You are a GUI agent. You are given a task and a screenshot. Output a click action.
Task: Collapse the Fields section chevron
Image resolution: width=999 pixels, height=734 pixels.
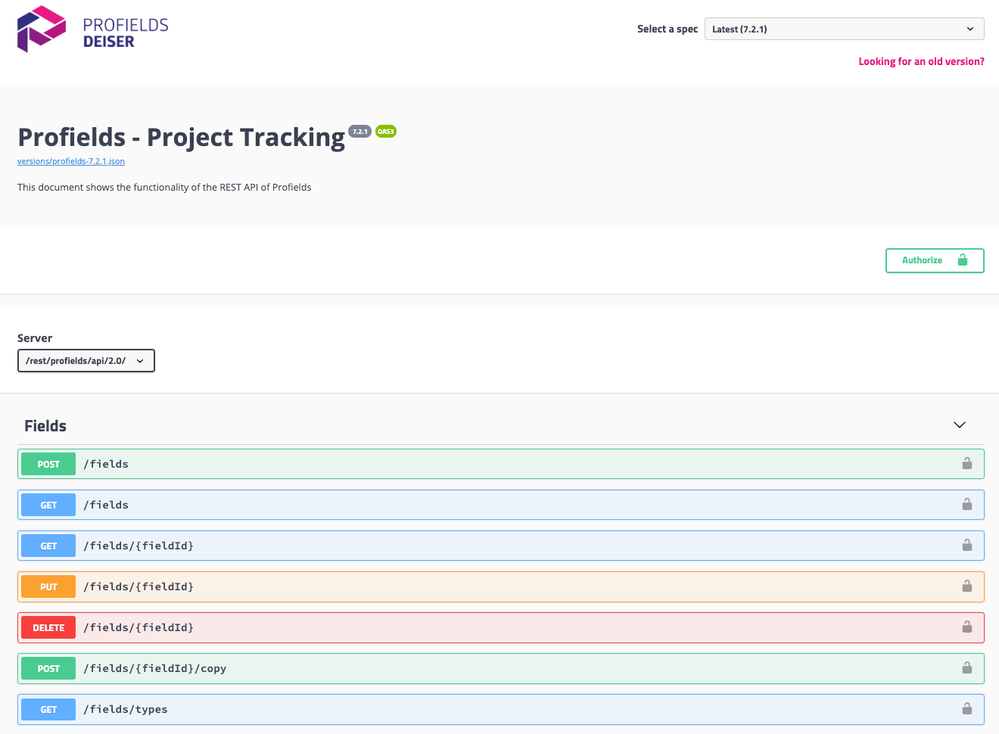pyautogui.click(x=959, y=425)
